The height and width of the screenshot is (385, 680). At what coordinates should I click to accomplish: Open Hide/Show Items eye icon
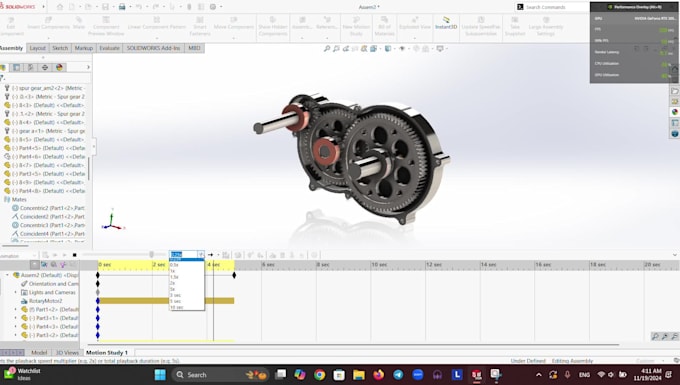tap(402, 49)
